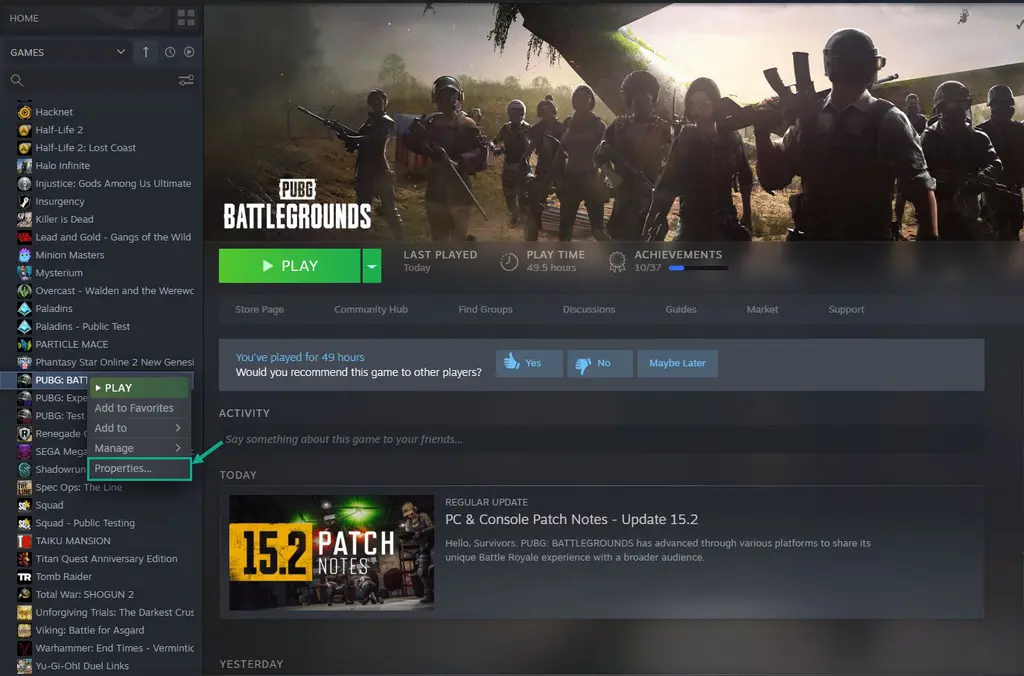The image size is (1024, 676).
Task: Click the Killer is Dead icon
Action: (24, 219)
